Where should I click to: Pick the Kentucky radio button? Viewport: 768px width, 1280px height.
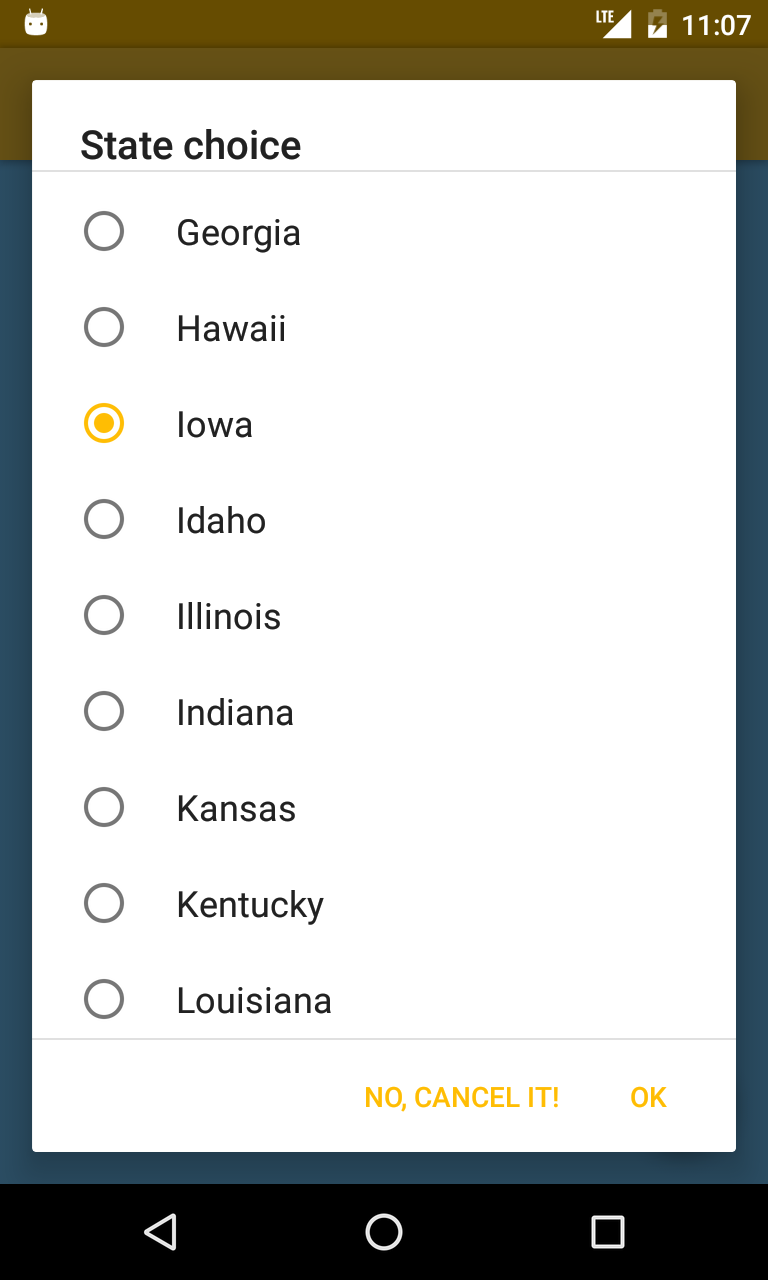104,904
